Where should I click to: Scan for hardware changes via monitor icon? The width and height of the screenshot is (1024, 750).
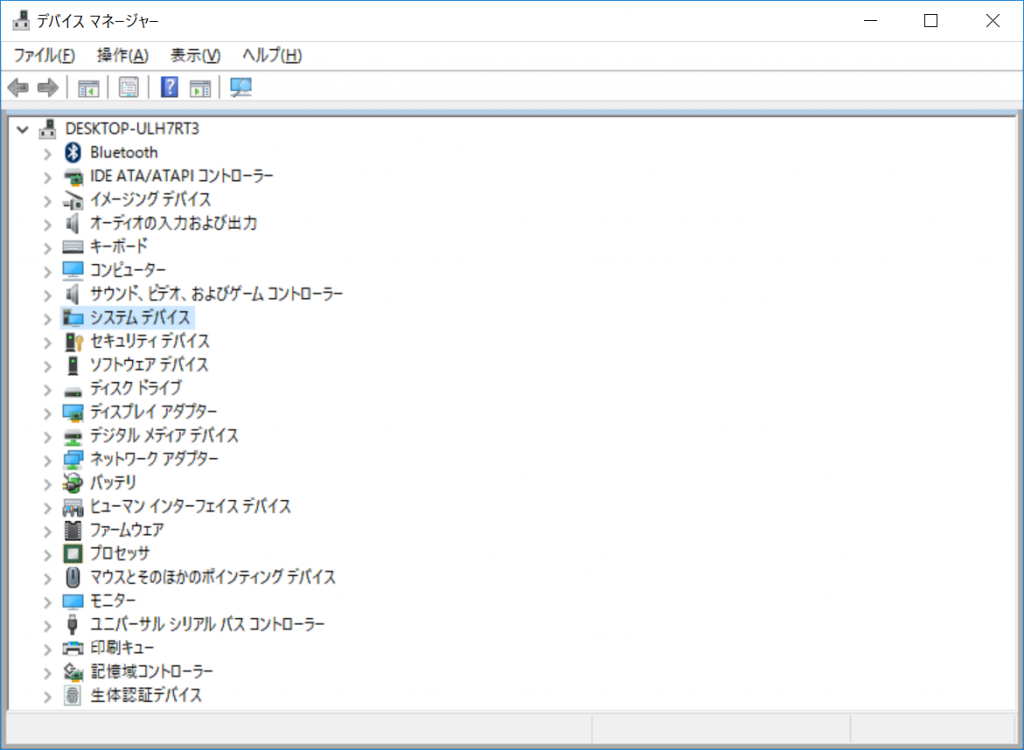pos(241,87)
